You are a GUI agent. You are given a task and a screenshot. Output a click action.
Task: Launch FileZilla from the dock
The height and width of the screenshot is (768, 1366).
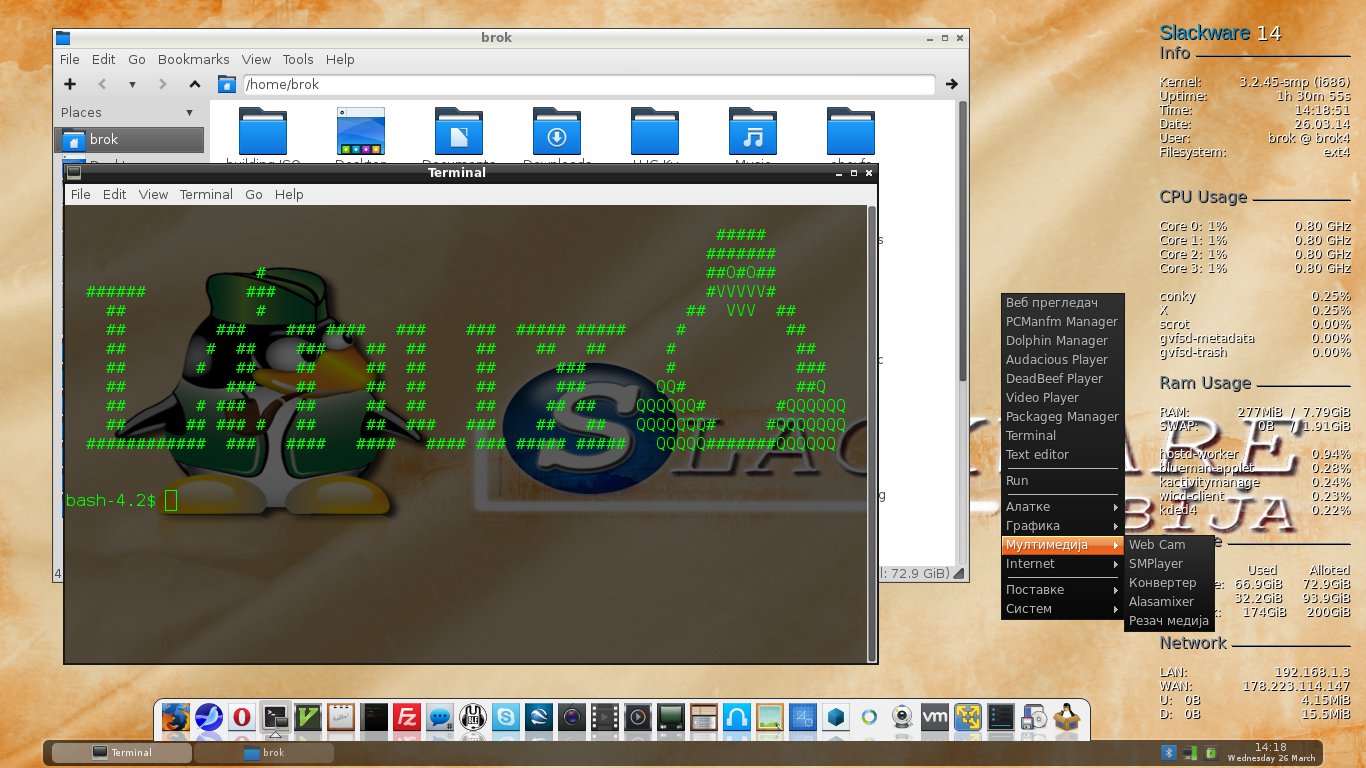(x=406, y=717)
